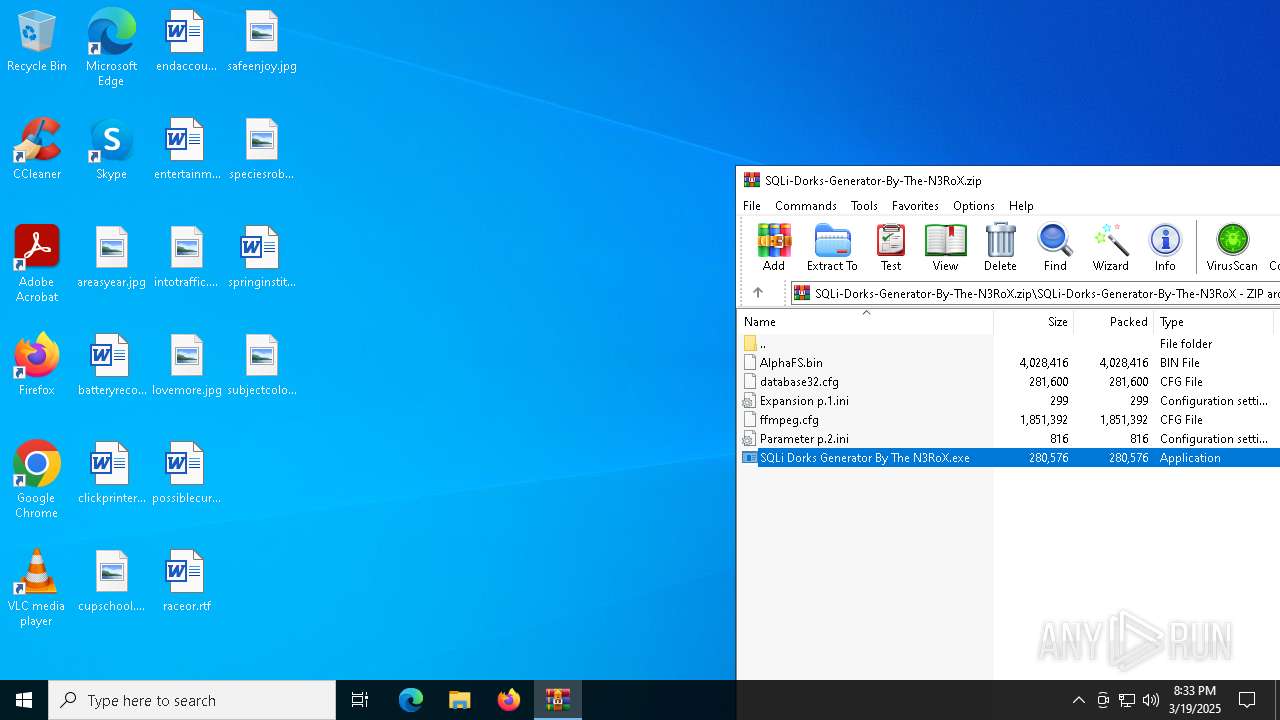Sort by the Type column header
The image size is (1280, 720).
point(1213,321)
